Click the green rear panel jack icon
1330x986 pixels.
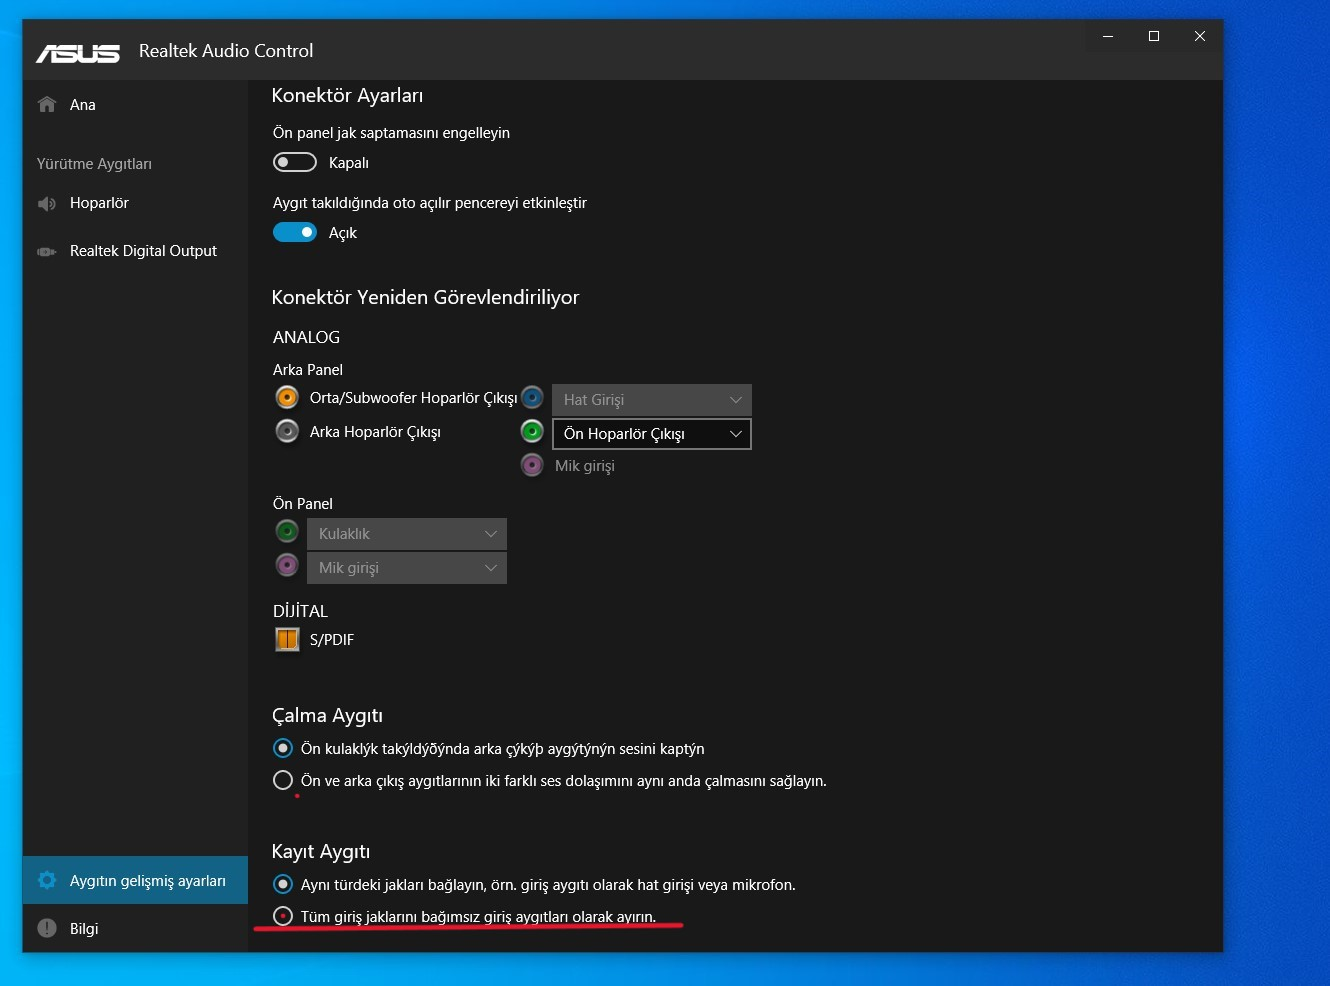click(532, 431)
